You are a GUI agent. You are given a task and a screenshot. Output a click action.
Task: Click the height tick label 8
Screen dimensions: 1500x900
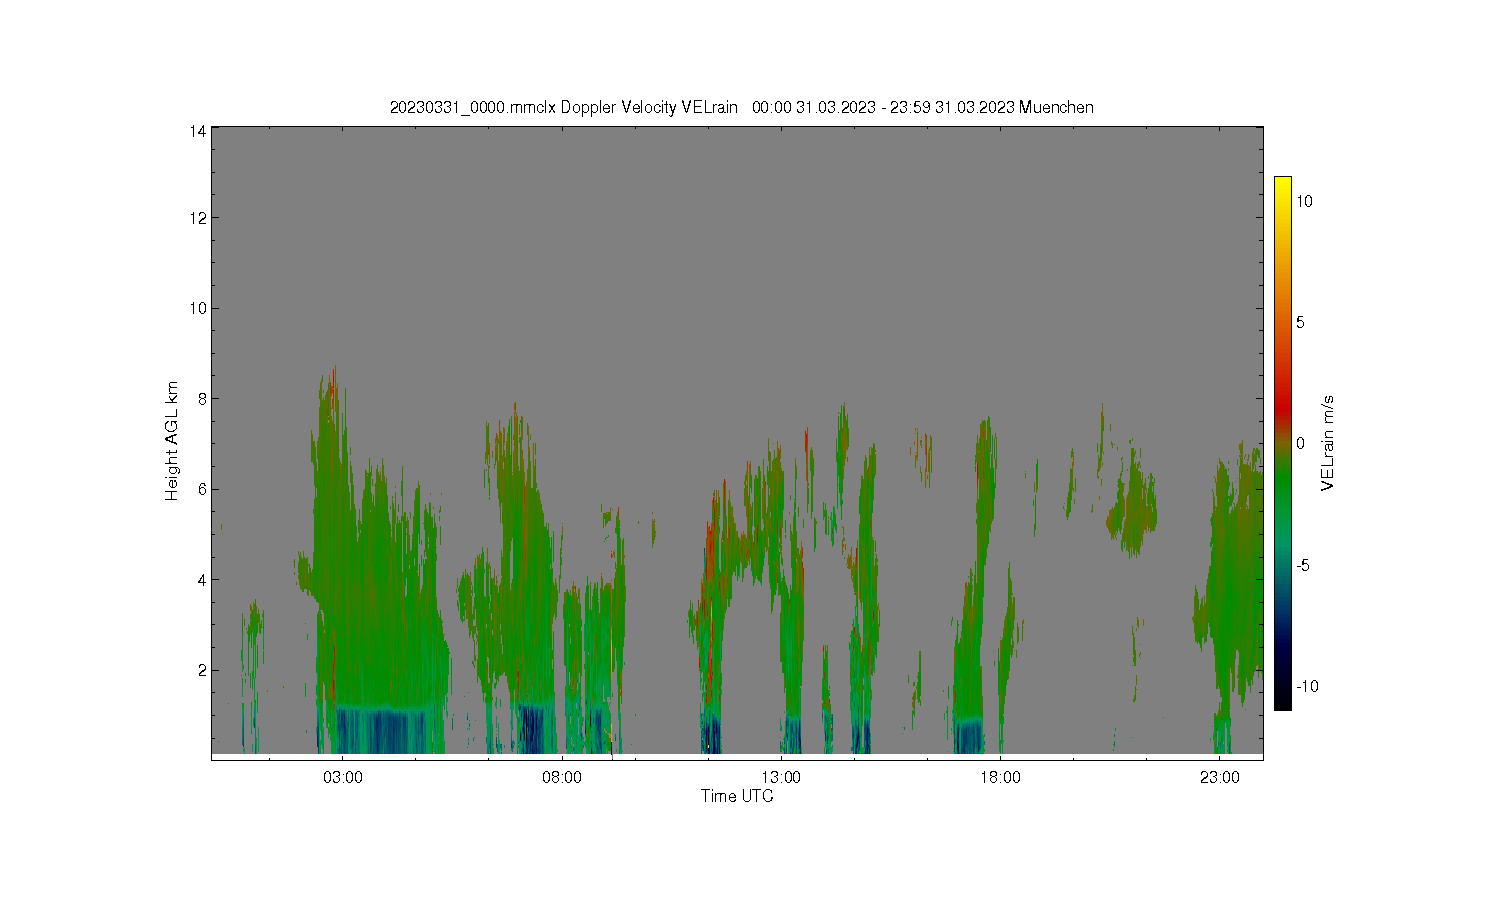click(x=202, y=398)
